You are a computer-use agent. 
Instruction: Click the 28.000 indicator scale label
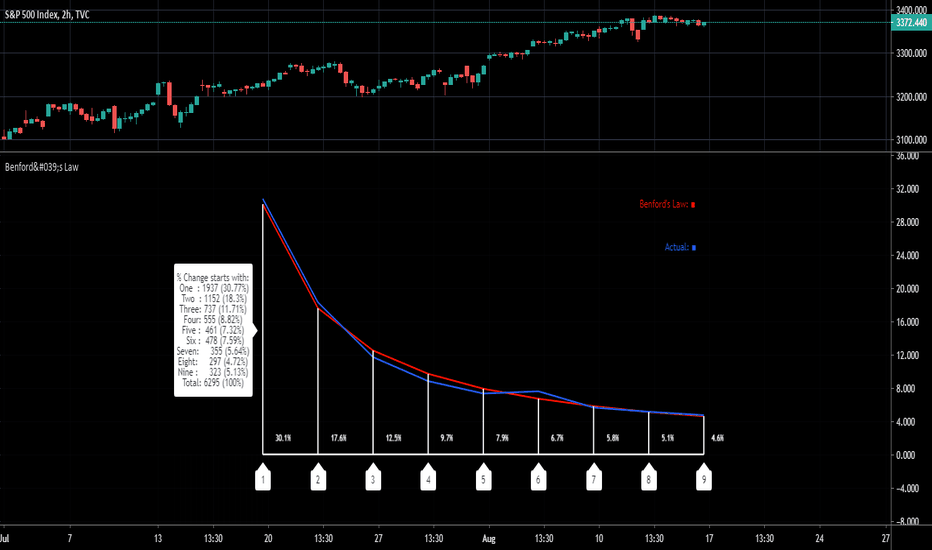tap(907, 222)
